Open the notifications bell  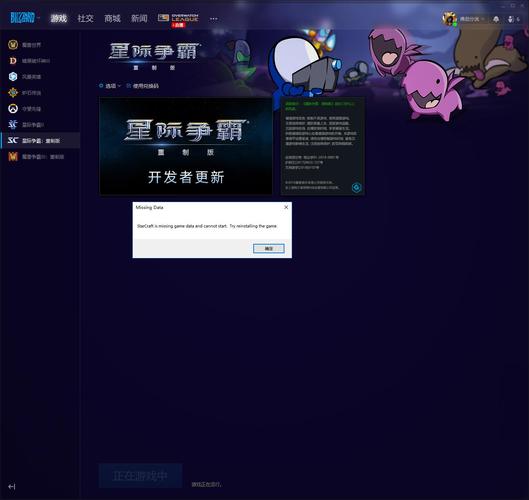[x=496, y=19]
